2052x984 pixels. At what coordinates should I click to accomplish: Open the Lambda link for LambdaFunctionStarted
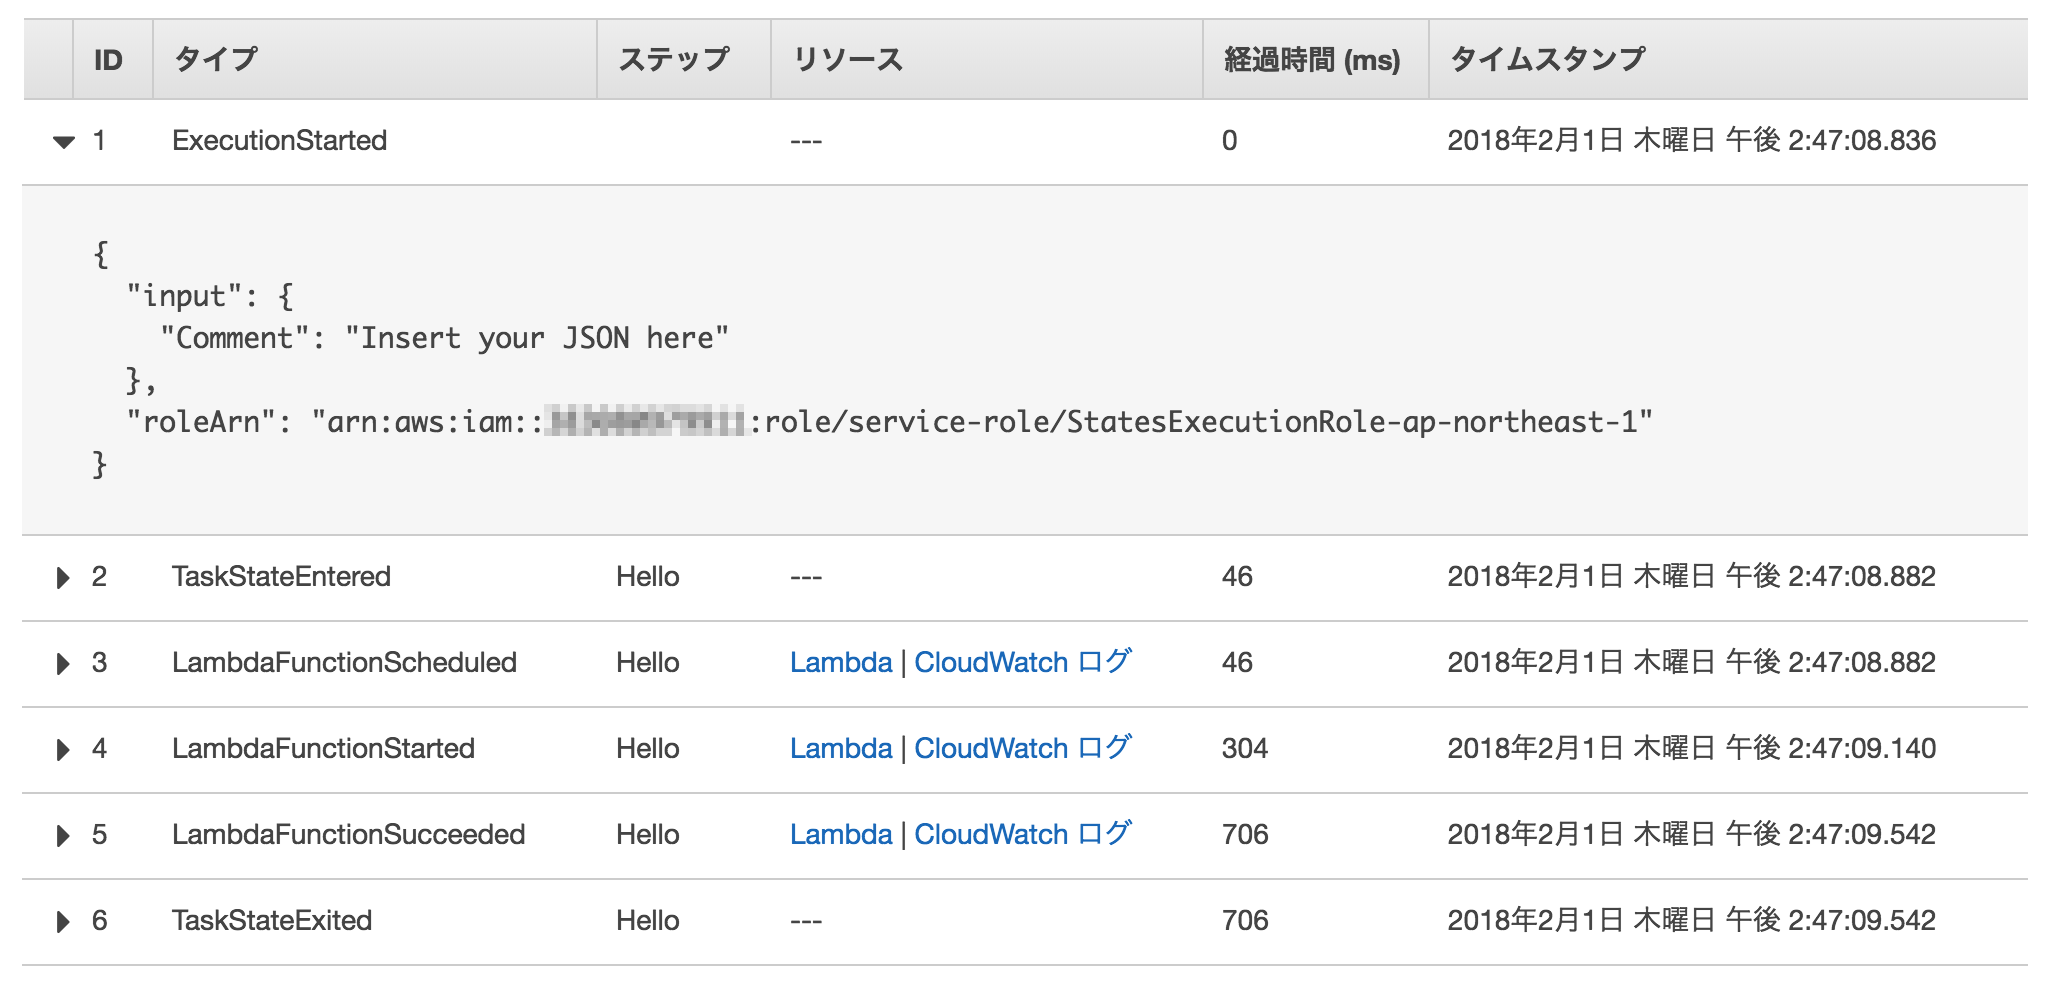840,749
